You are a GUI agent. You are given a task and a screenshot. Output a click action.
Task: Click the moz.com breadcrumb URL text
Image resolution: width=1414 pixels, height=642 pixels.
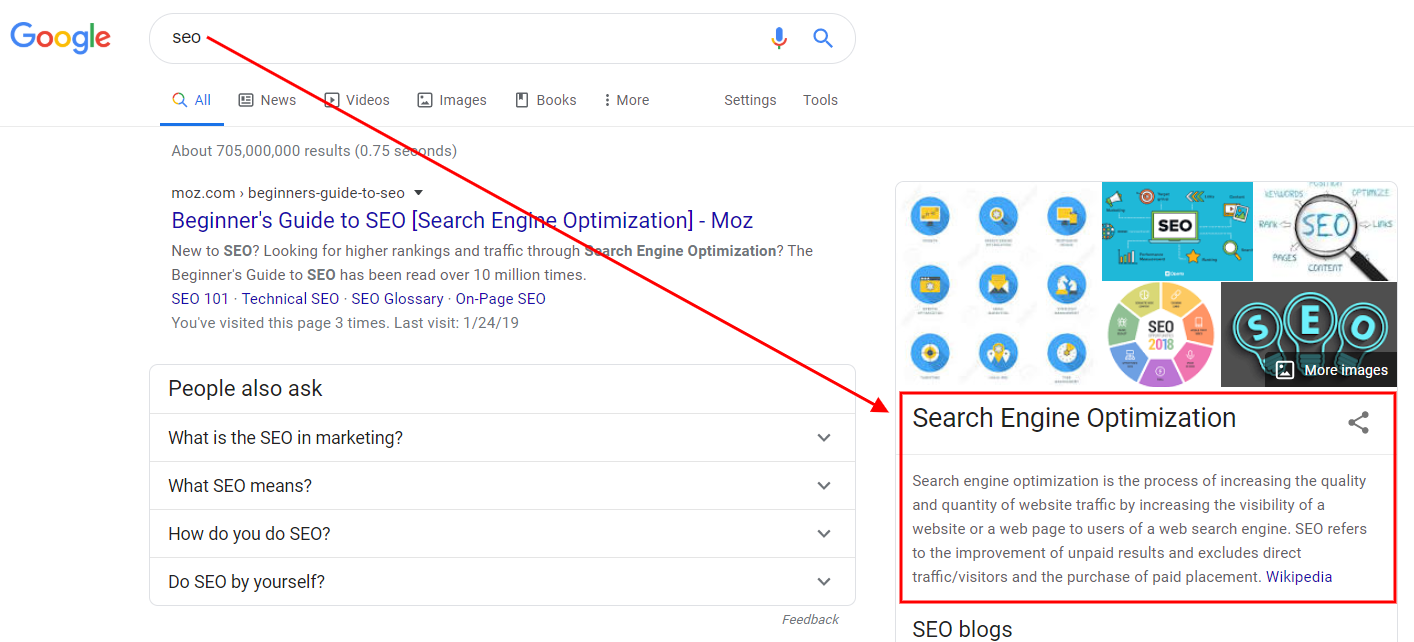click(288, 193)
